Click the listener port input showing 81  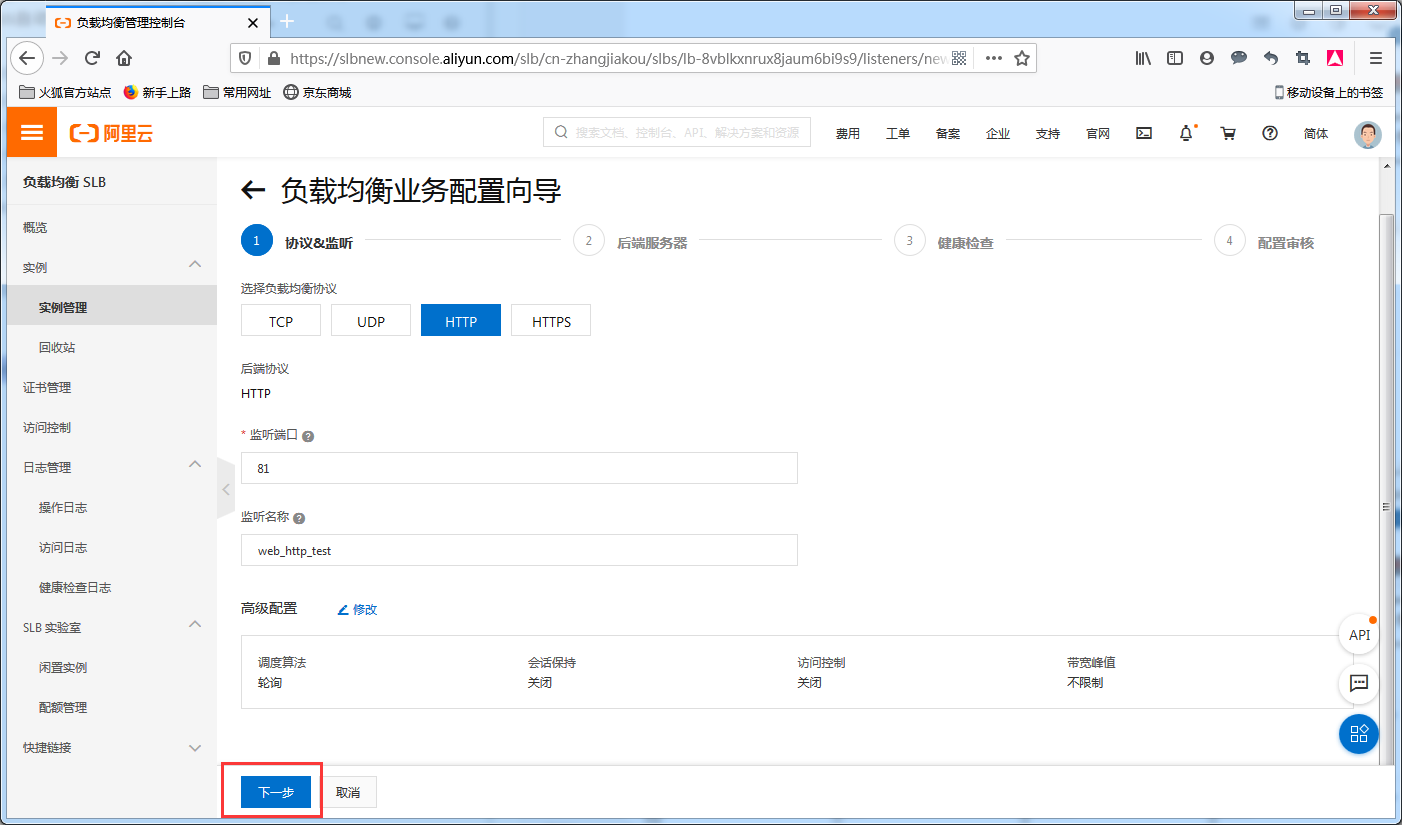tap(519, 468)
